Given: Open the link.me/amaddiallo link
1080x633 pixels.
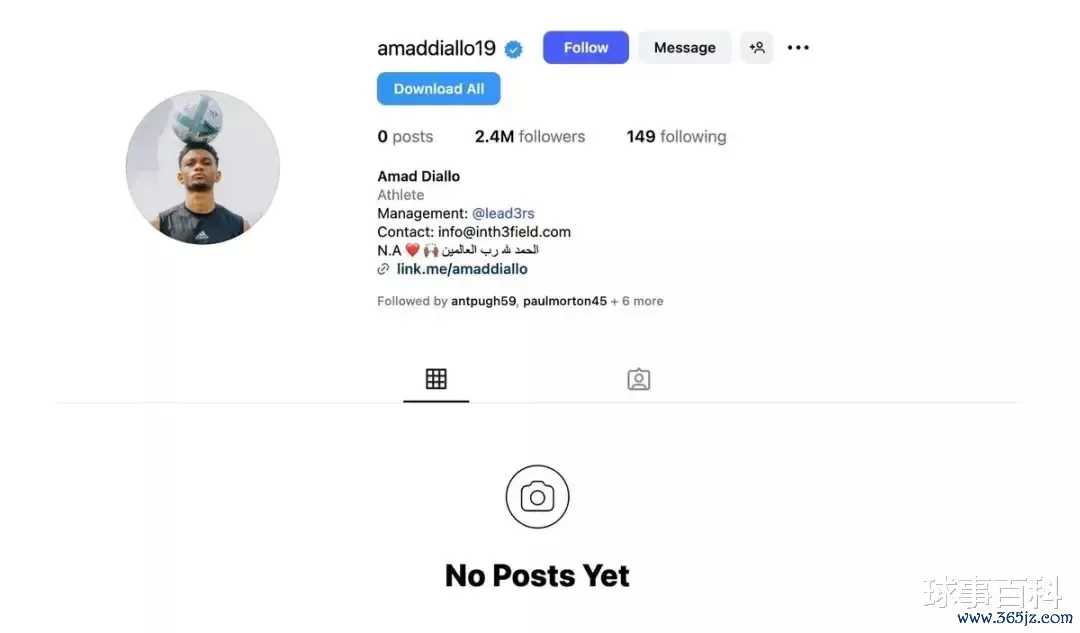Looking at the screenshot, I should coord(462,269).
